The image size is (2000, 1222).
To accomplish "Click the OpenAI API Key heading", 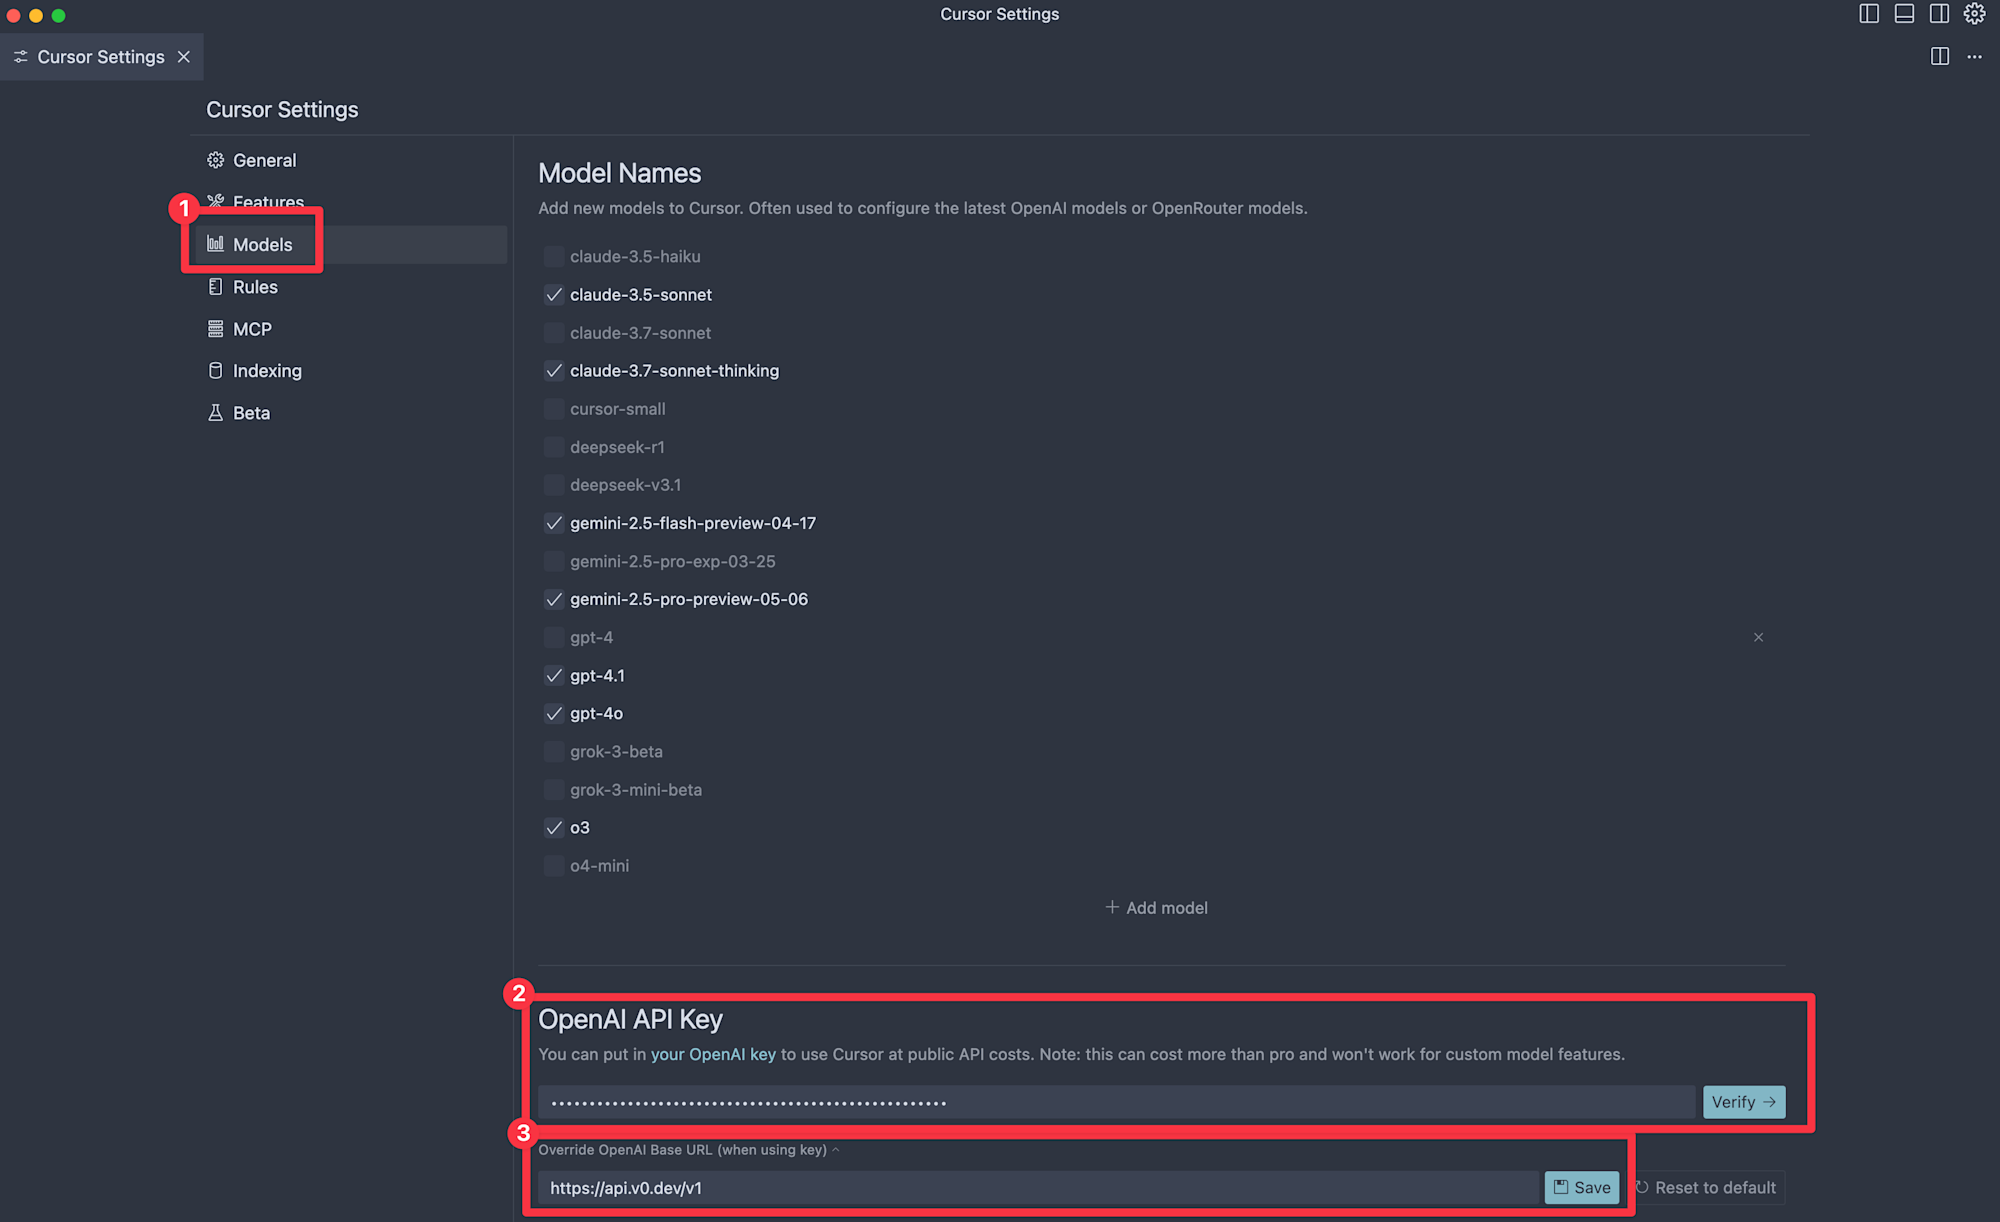I will (630, 1019).
